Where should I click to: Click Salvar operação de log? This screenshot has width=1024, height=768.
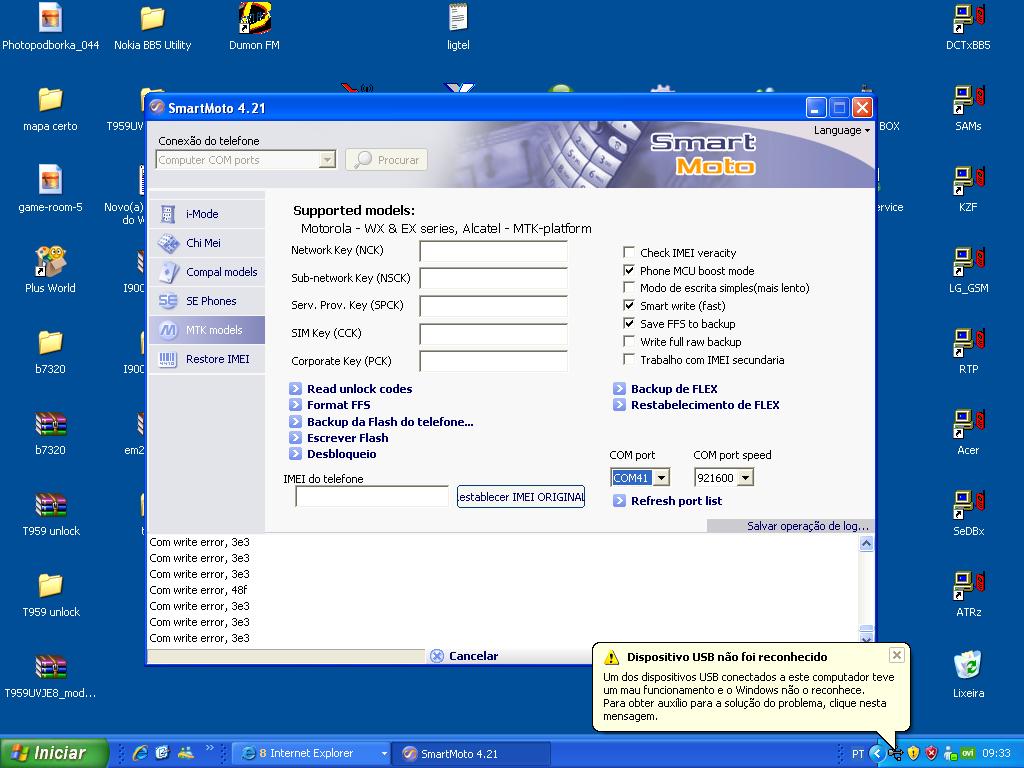(808, 526)
